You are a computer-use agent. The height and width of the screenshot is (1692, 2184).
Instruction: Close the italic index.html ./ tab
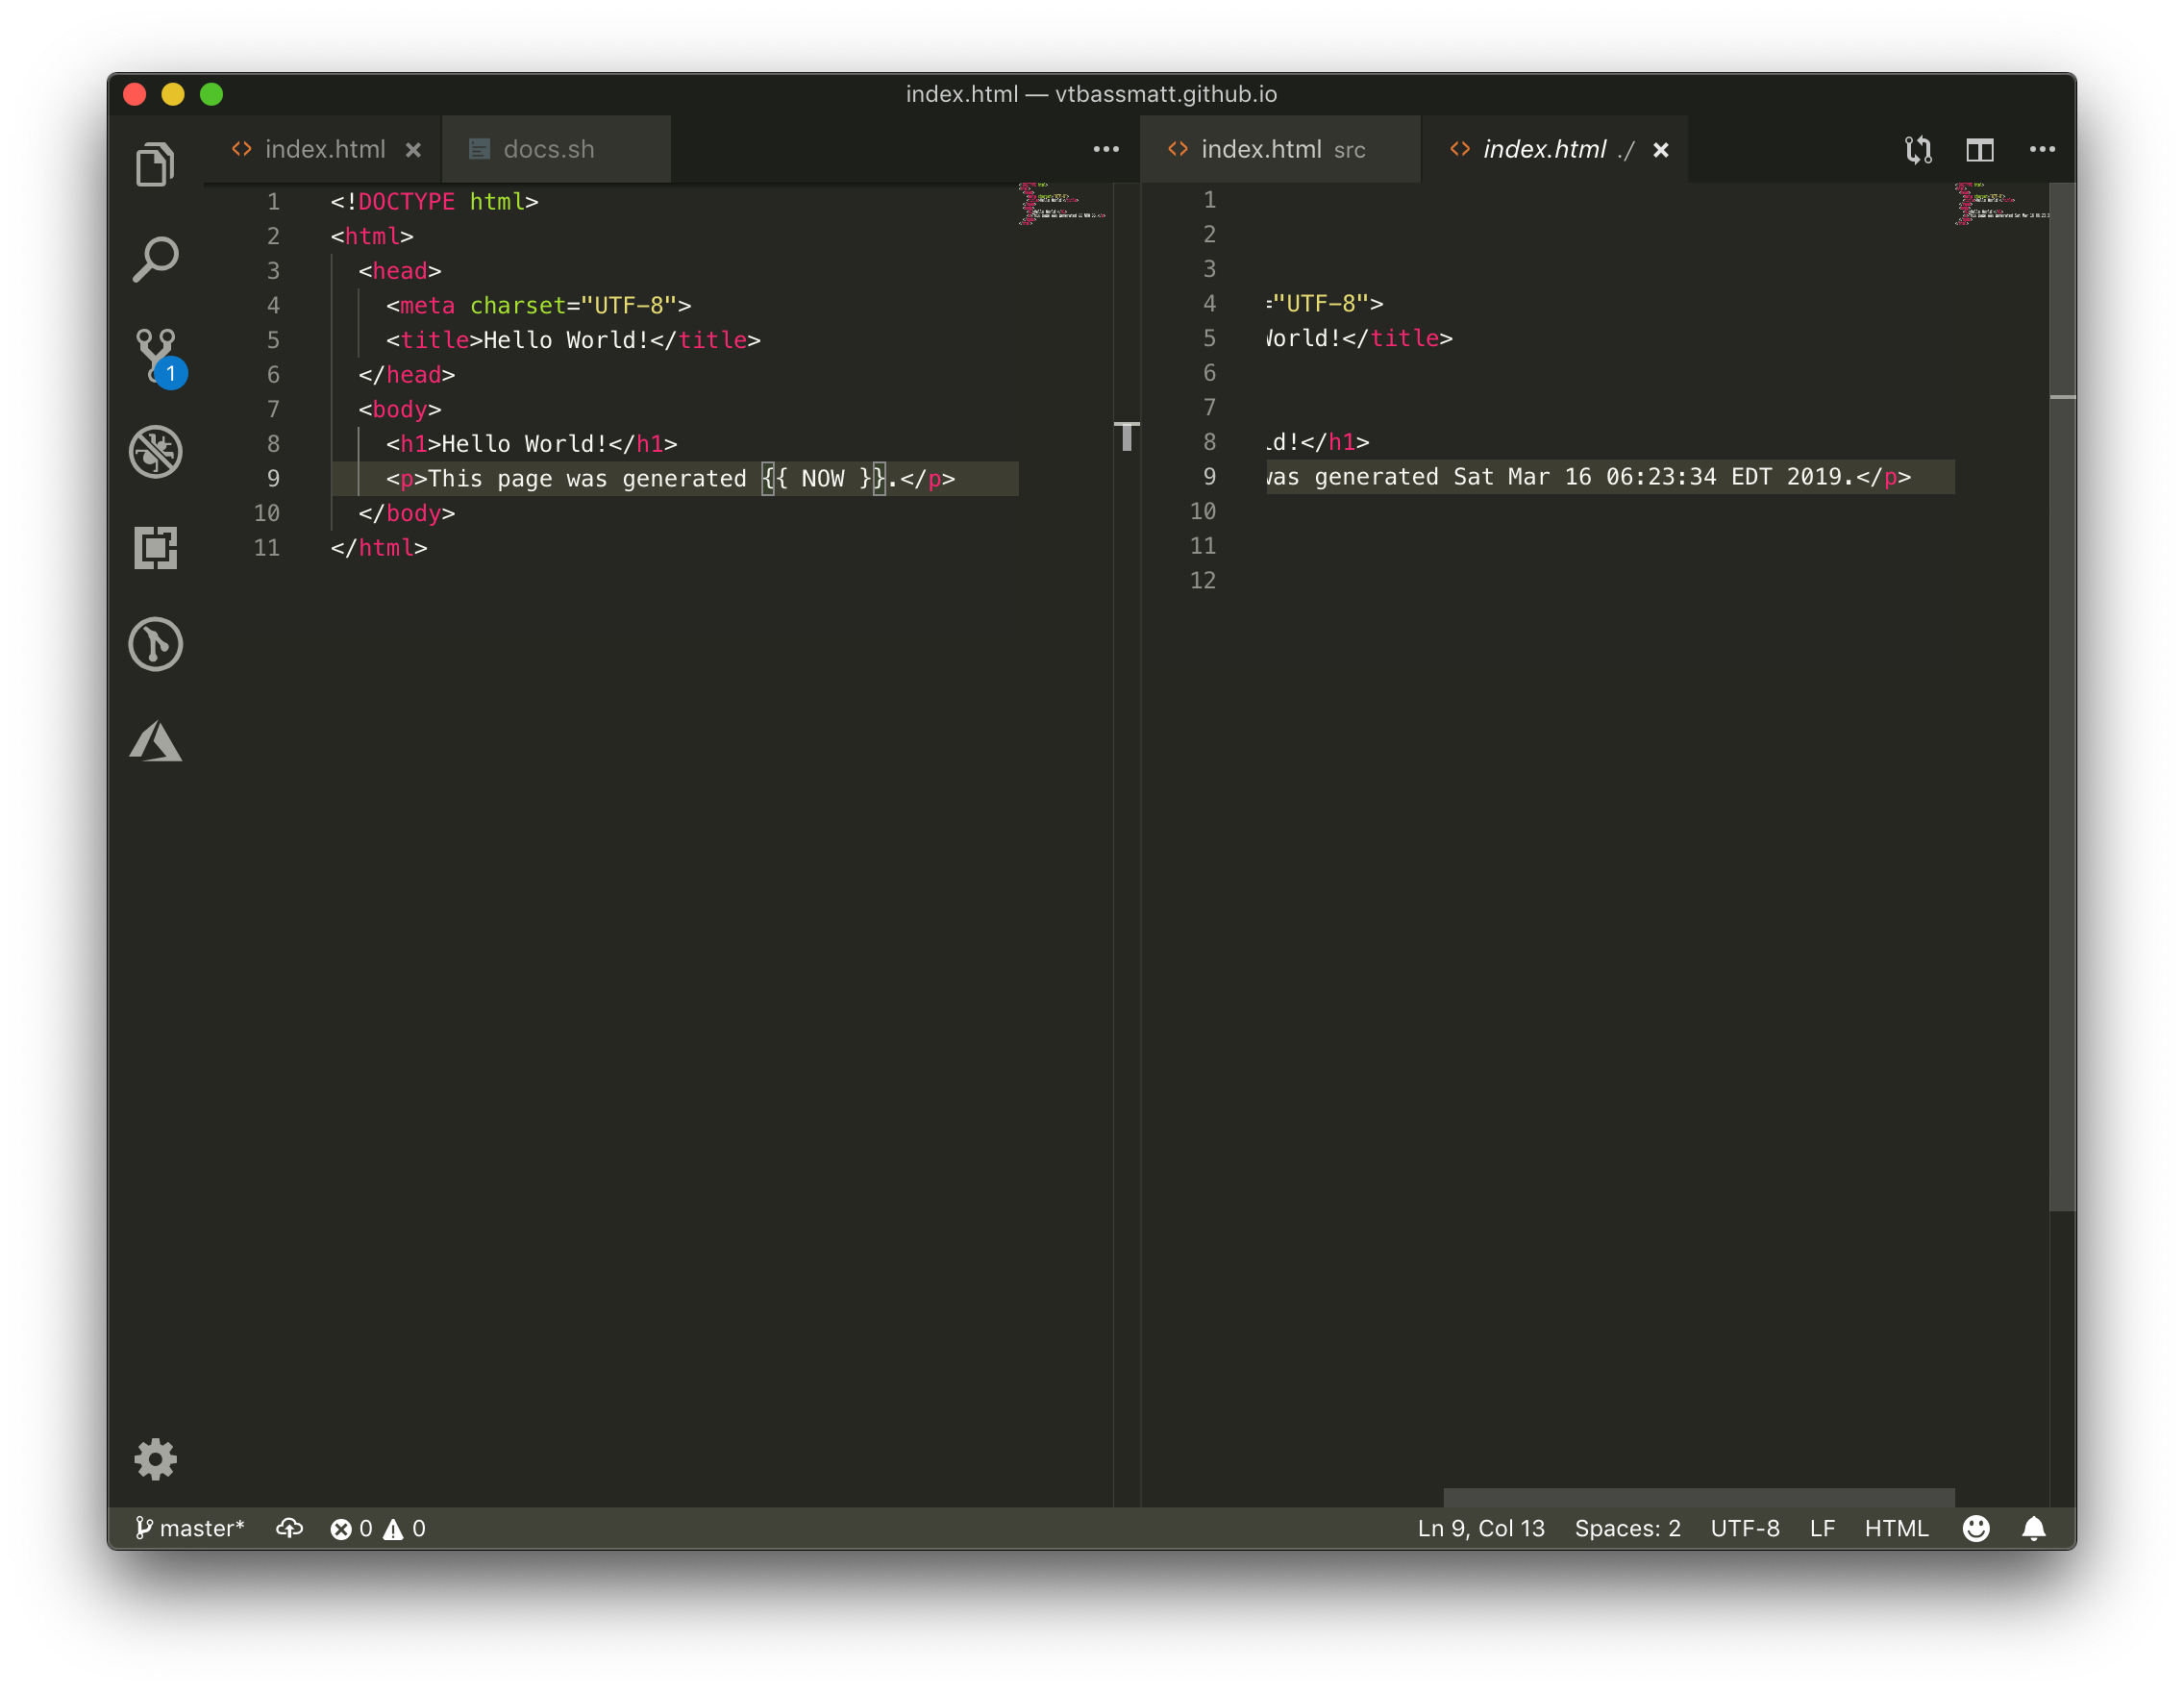click(1660, 150)
